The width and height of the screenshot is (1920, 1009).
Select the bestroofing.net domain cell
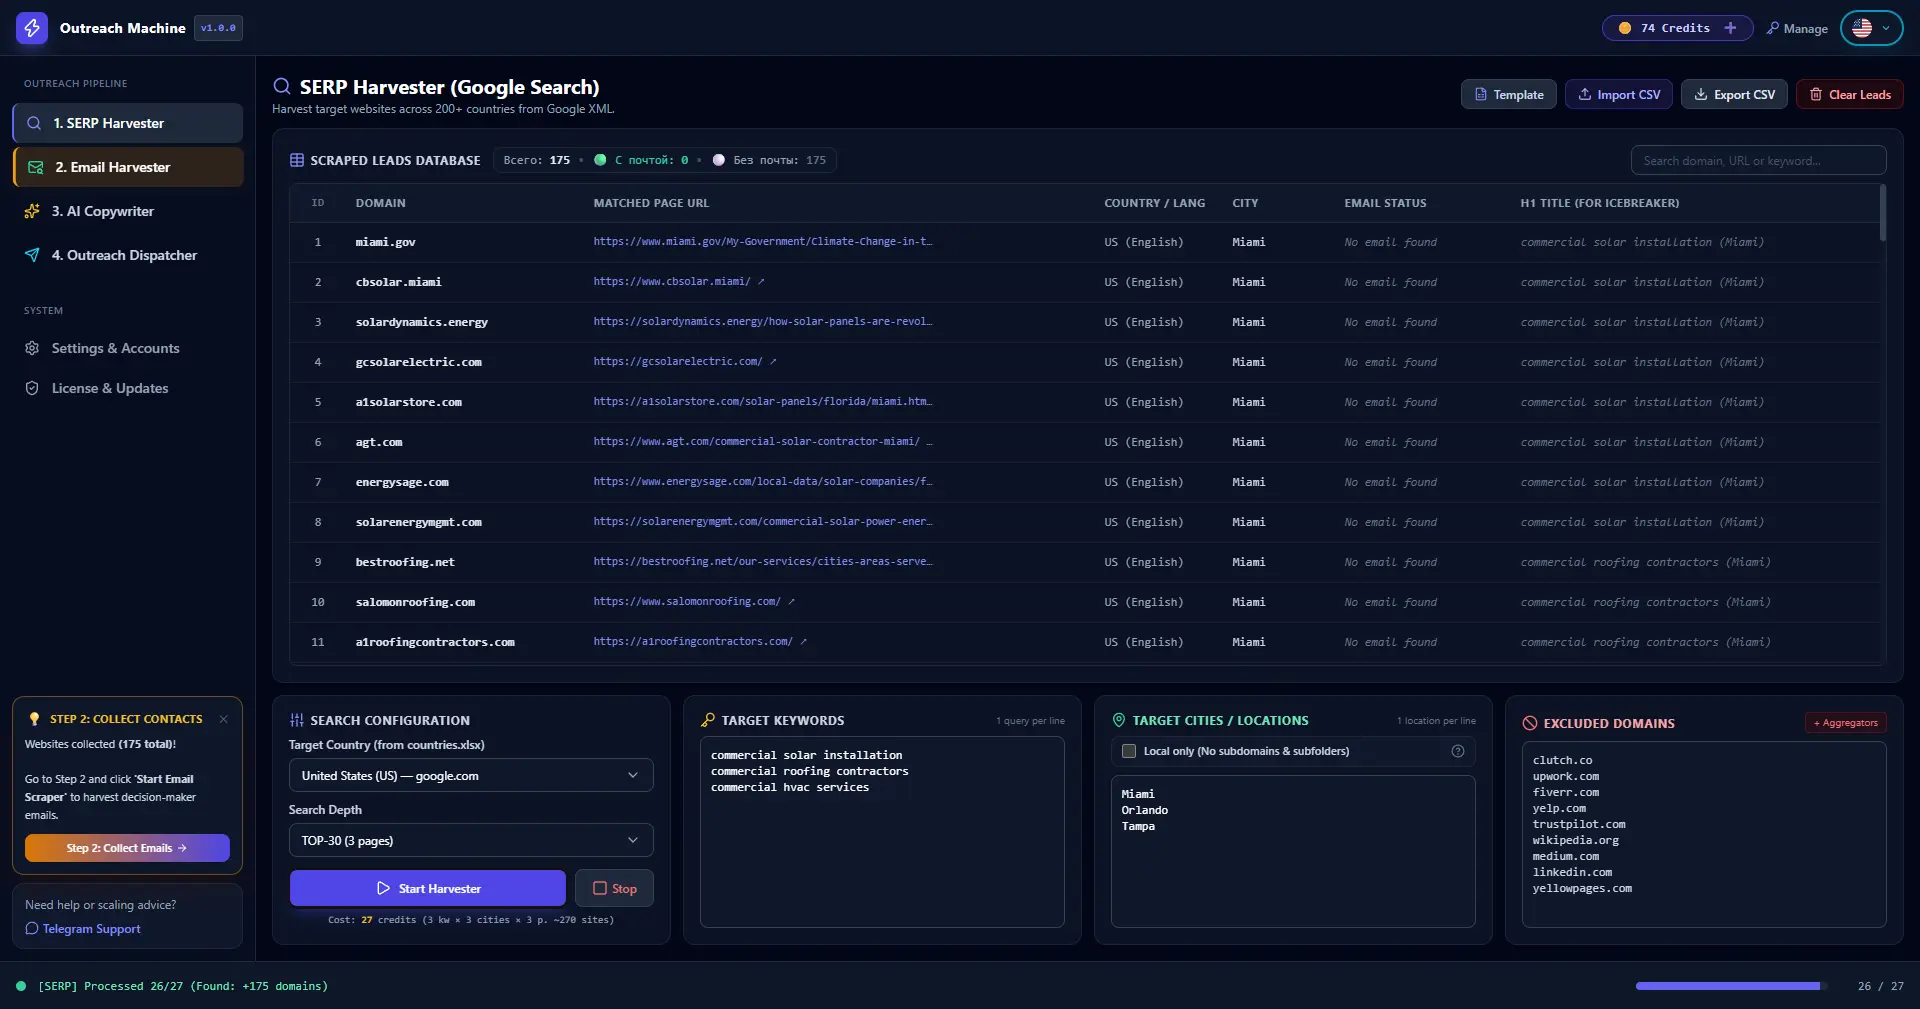(x=405, y=562)
